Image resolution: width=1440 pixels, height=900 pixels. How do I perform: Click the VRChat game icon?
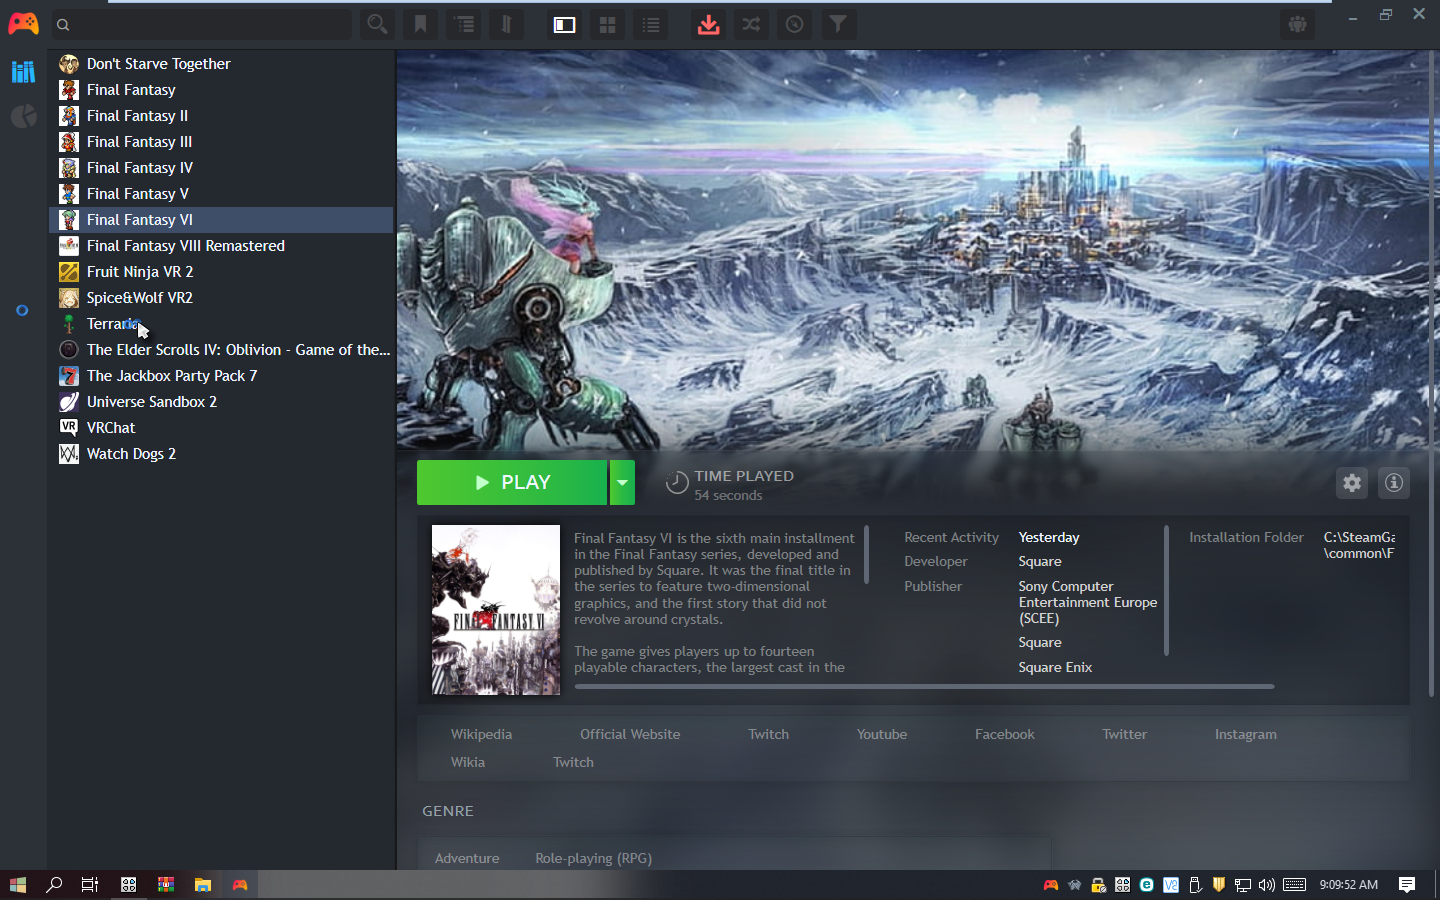tap(69, 427)
